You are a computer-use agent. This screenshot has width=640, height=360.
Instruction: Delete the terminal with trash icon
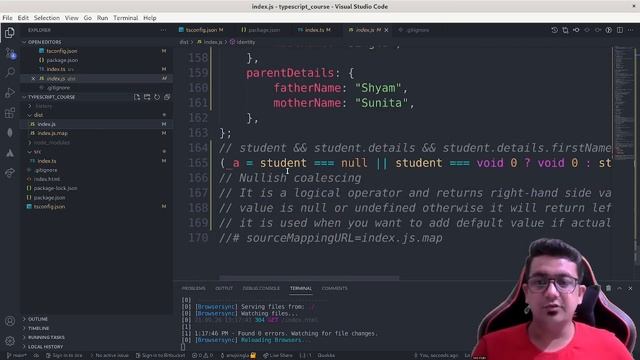pos(609,288)
